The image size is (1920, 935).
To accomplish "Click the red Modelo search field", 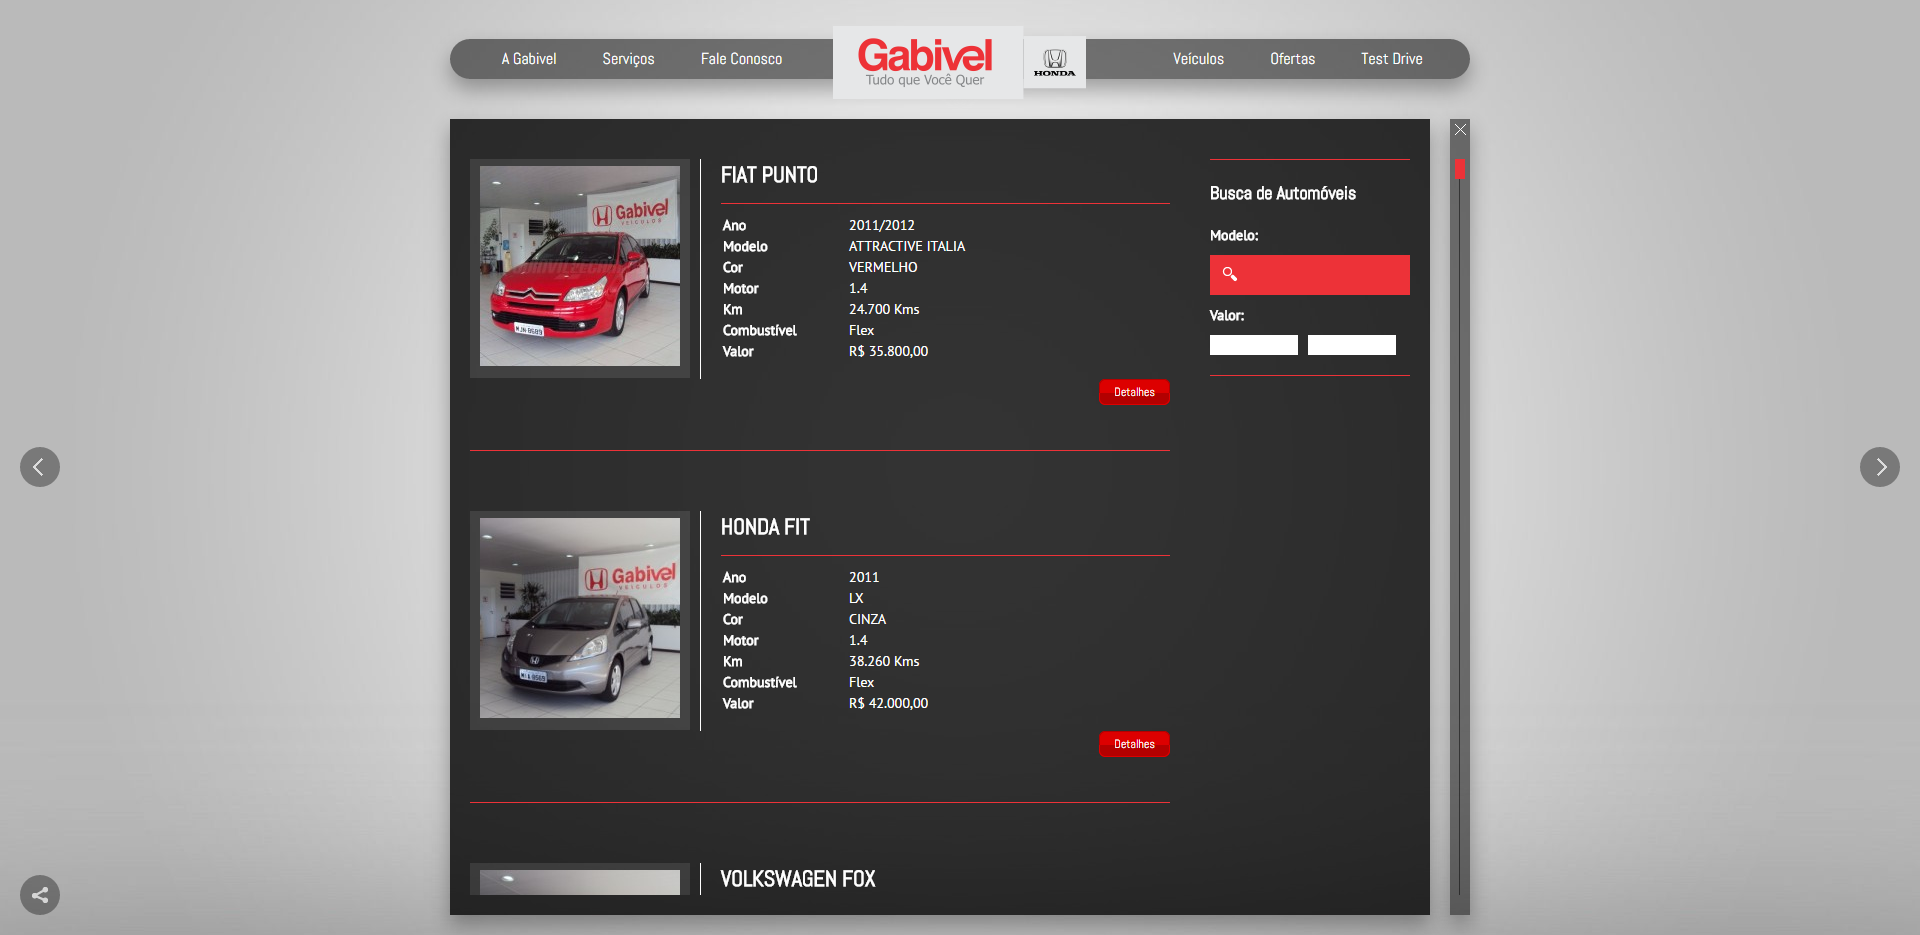I will [x=1309, y=275].
